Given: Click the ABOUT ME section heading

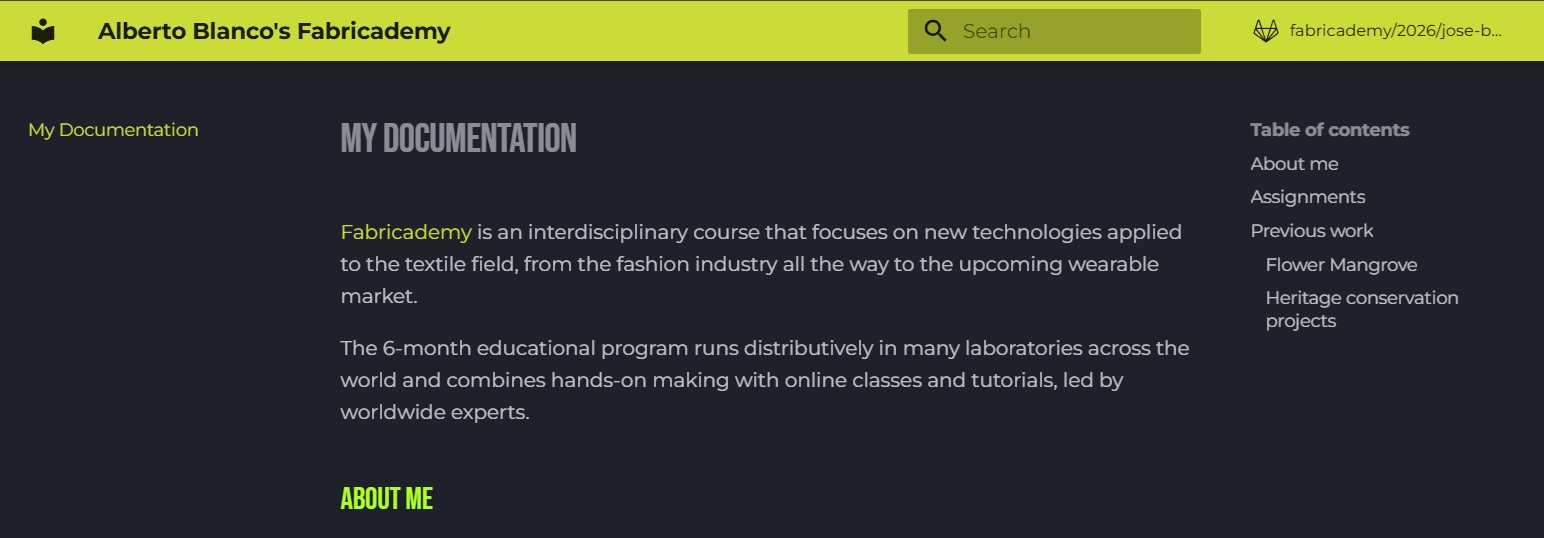Looking at the screenshot, I should (x=386, y=499).
